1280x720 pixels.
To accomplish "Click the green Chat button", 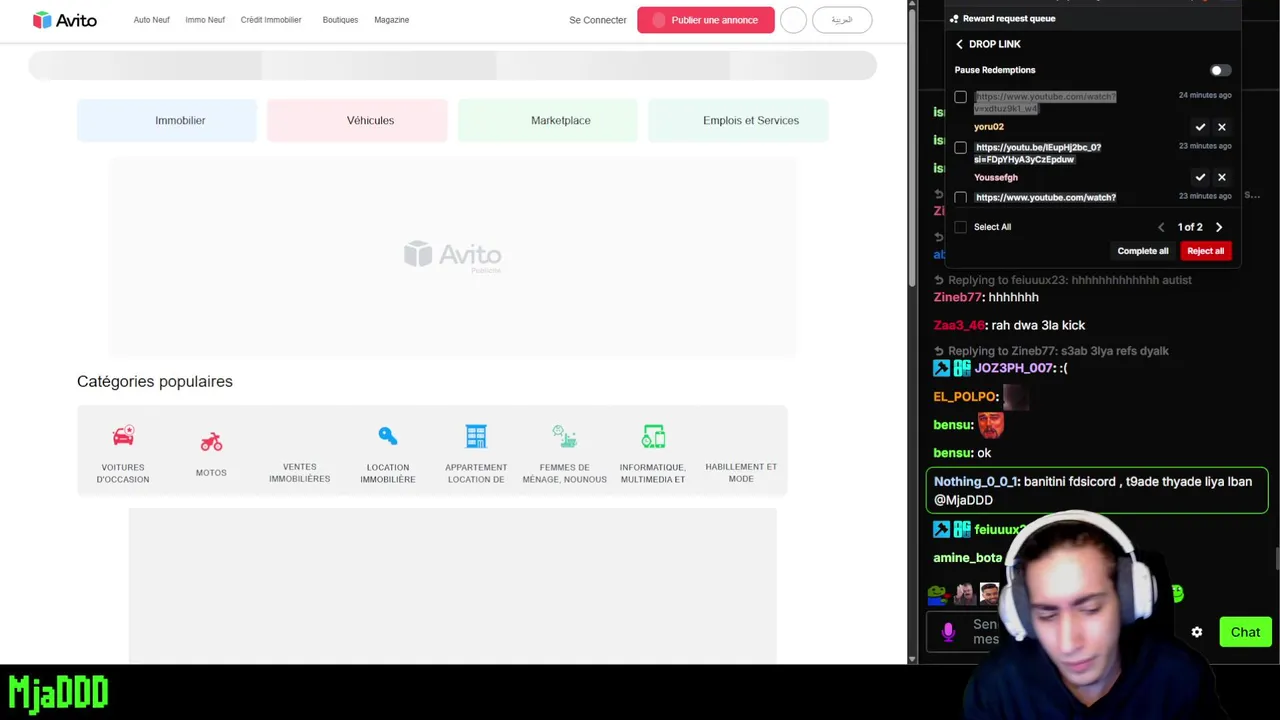I will pyautogui.click(x=1245, y=632).
